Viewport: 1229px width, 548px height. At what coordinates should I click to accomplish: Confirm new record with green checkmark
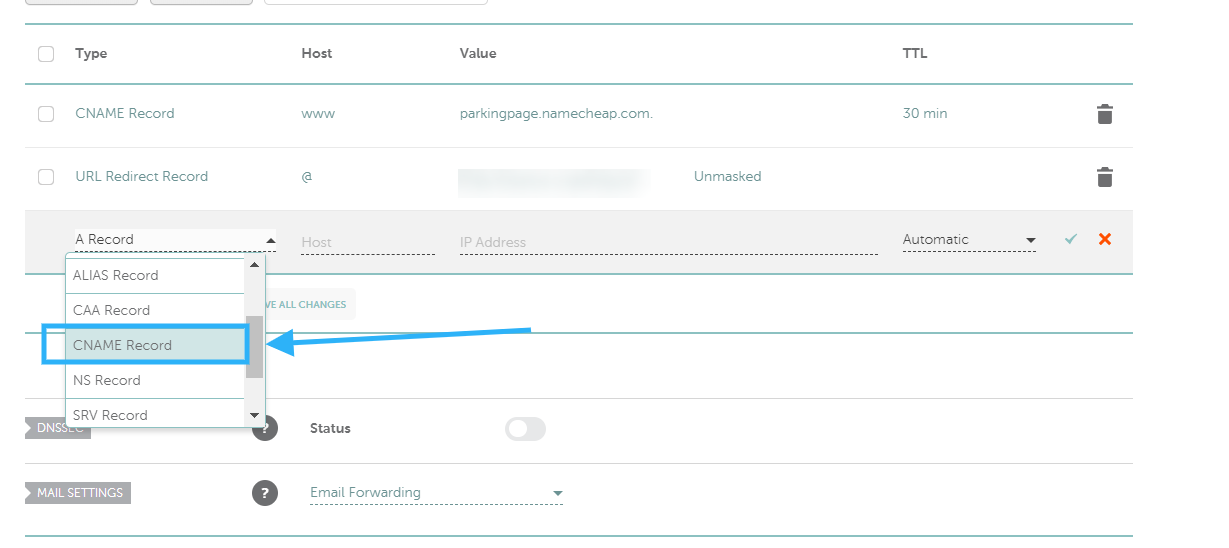pyautogui.click(x=1071, y=239)
